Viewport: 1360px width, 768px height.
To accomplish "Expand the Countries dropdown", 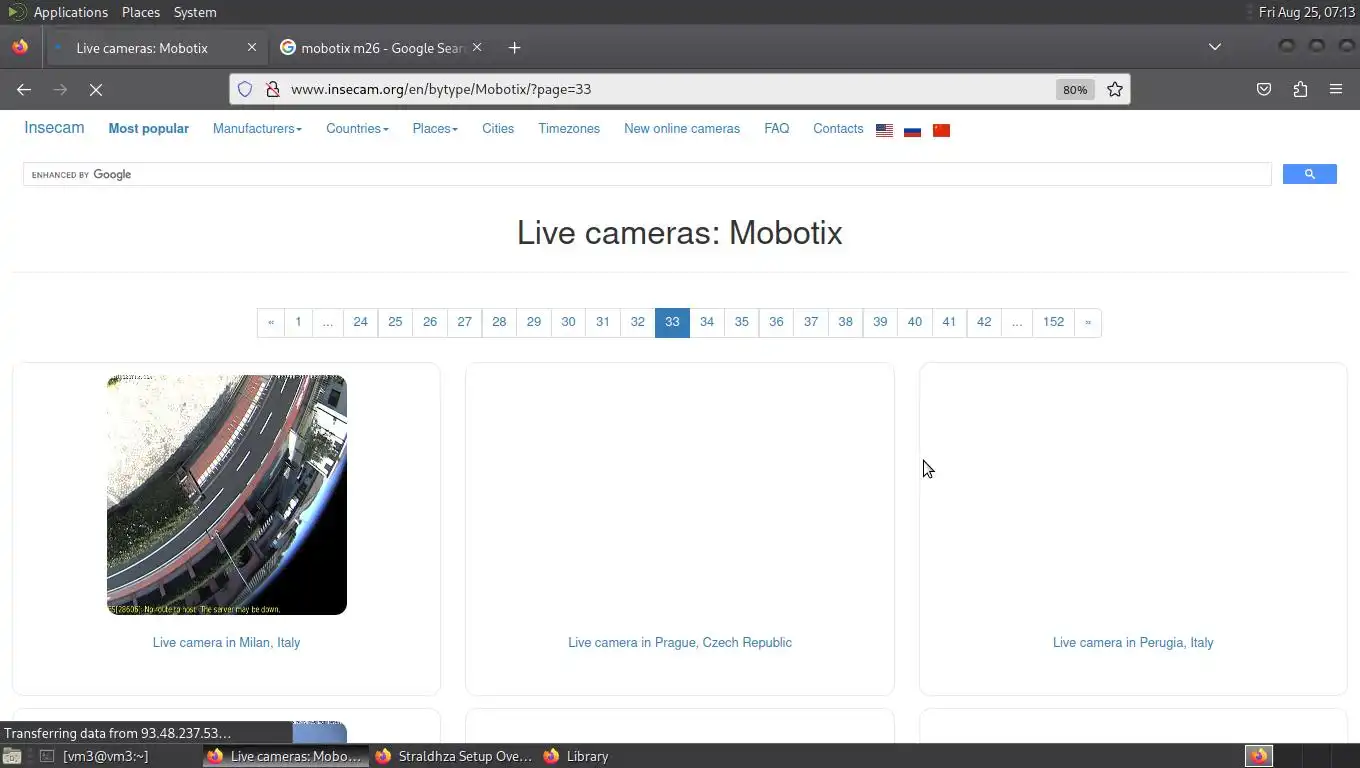I will 357,128.
